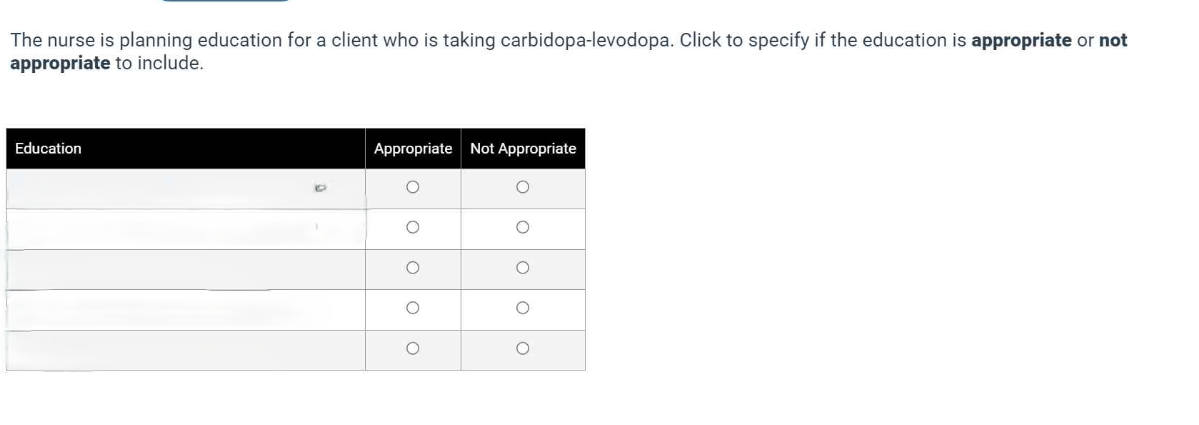Pick Appropriate for the fourth education row

click(x=412, y=308)
